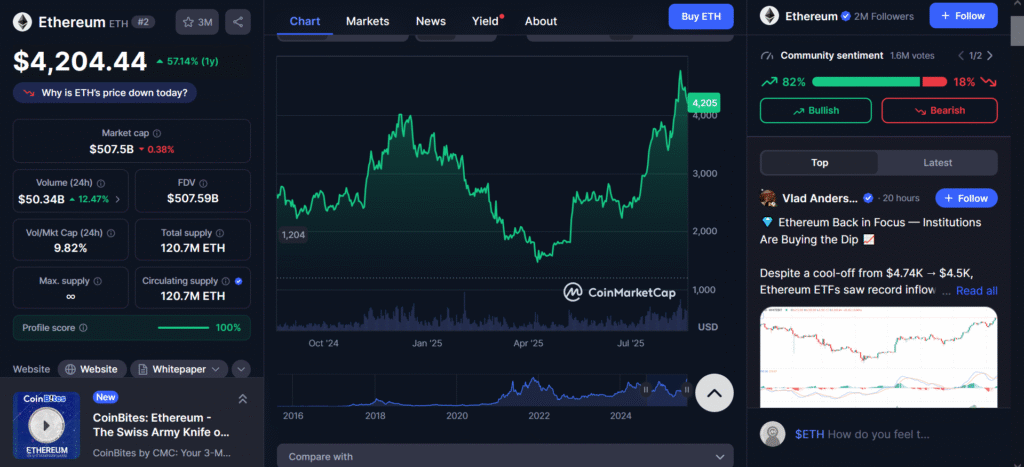Click the green-red community sentiment bar
This screenshot has height=467, width=1024.
coord(879,82)
